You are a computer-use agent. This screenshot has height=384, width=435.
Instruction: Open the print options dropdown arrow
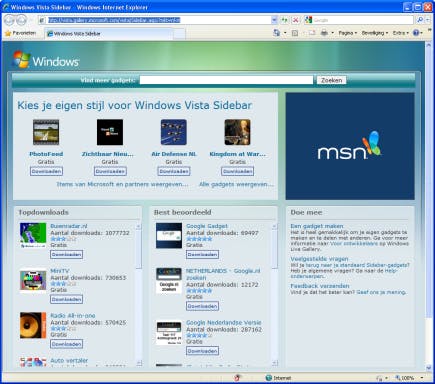[x=332, y=33]
